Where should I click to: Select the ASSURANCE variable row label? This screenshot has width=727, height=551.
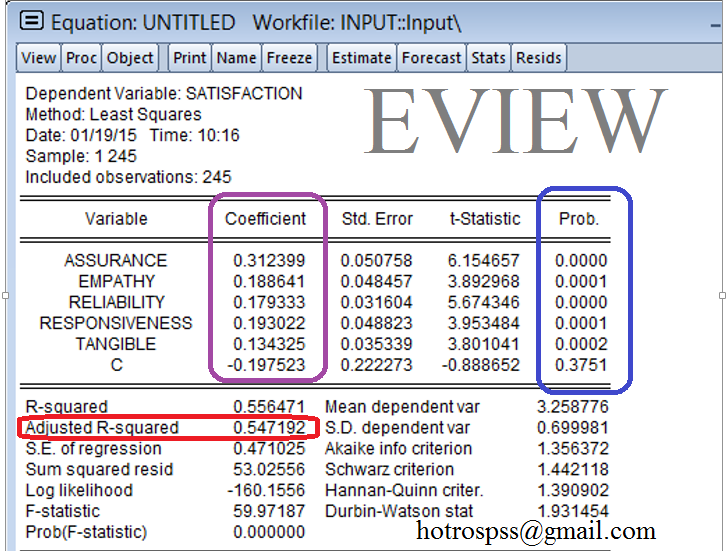[116, 260]
